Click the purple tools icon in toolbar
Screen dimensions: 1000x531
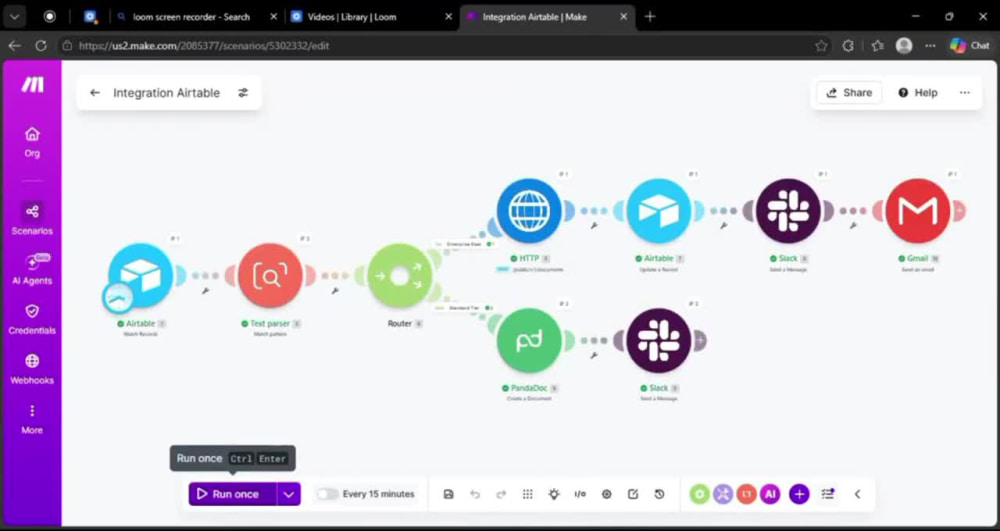coord(723,494)
